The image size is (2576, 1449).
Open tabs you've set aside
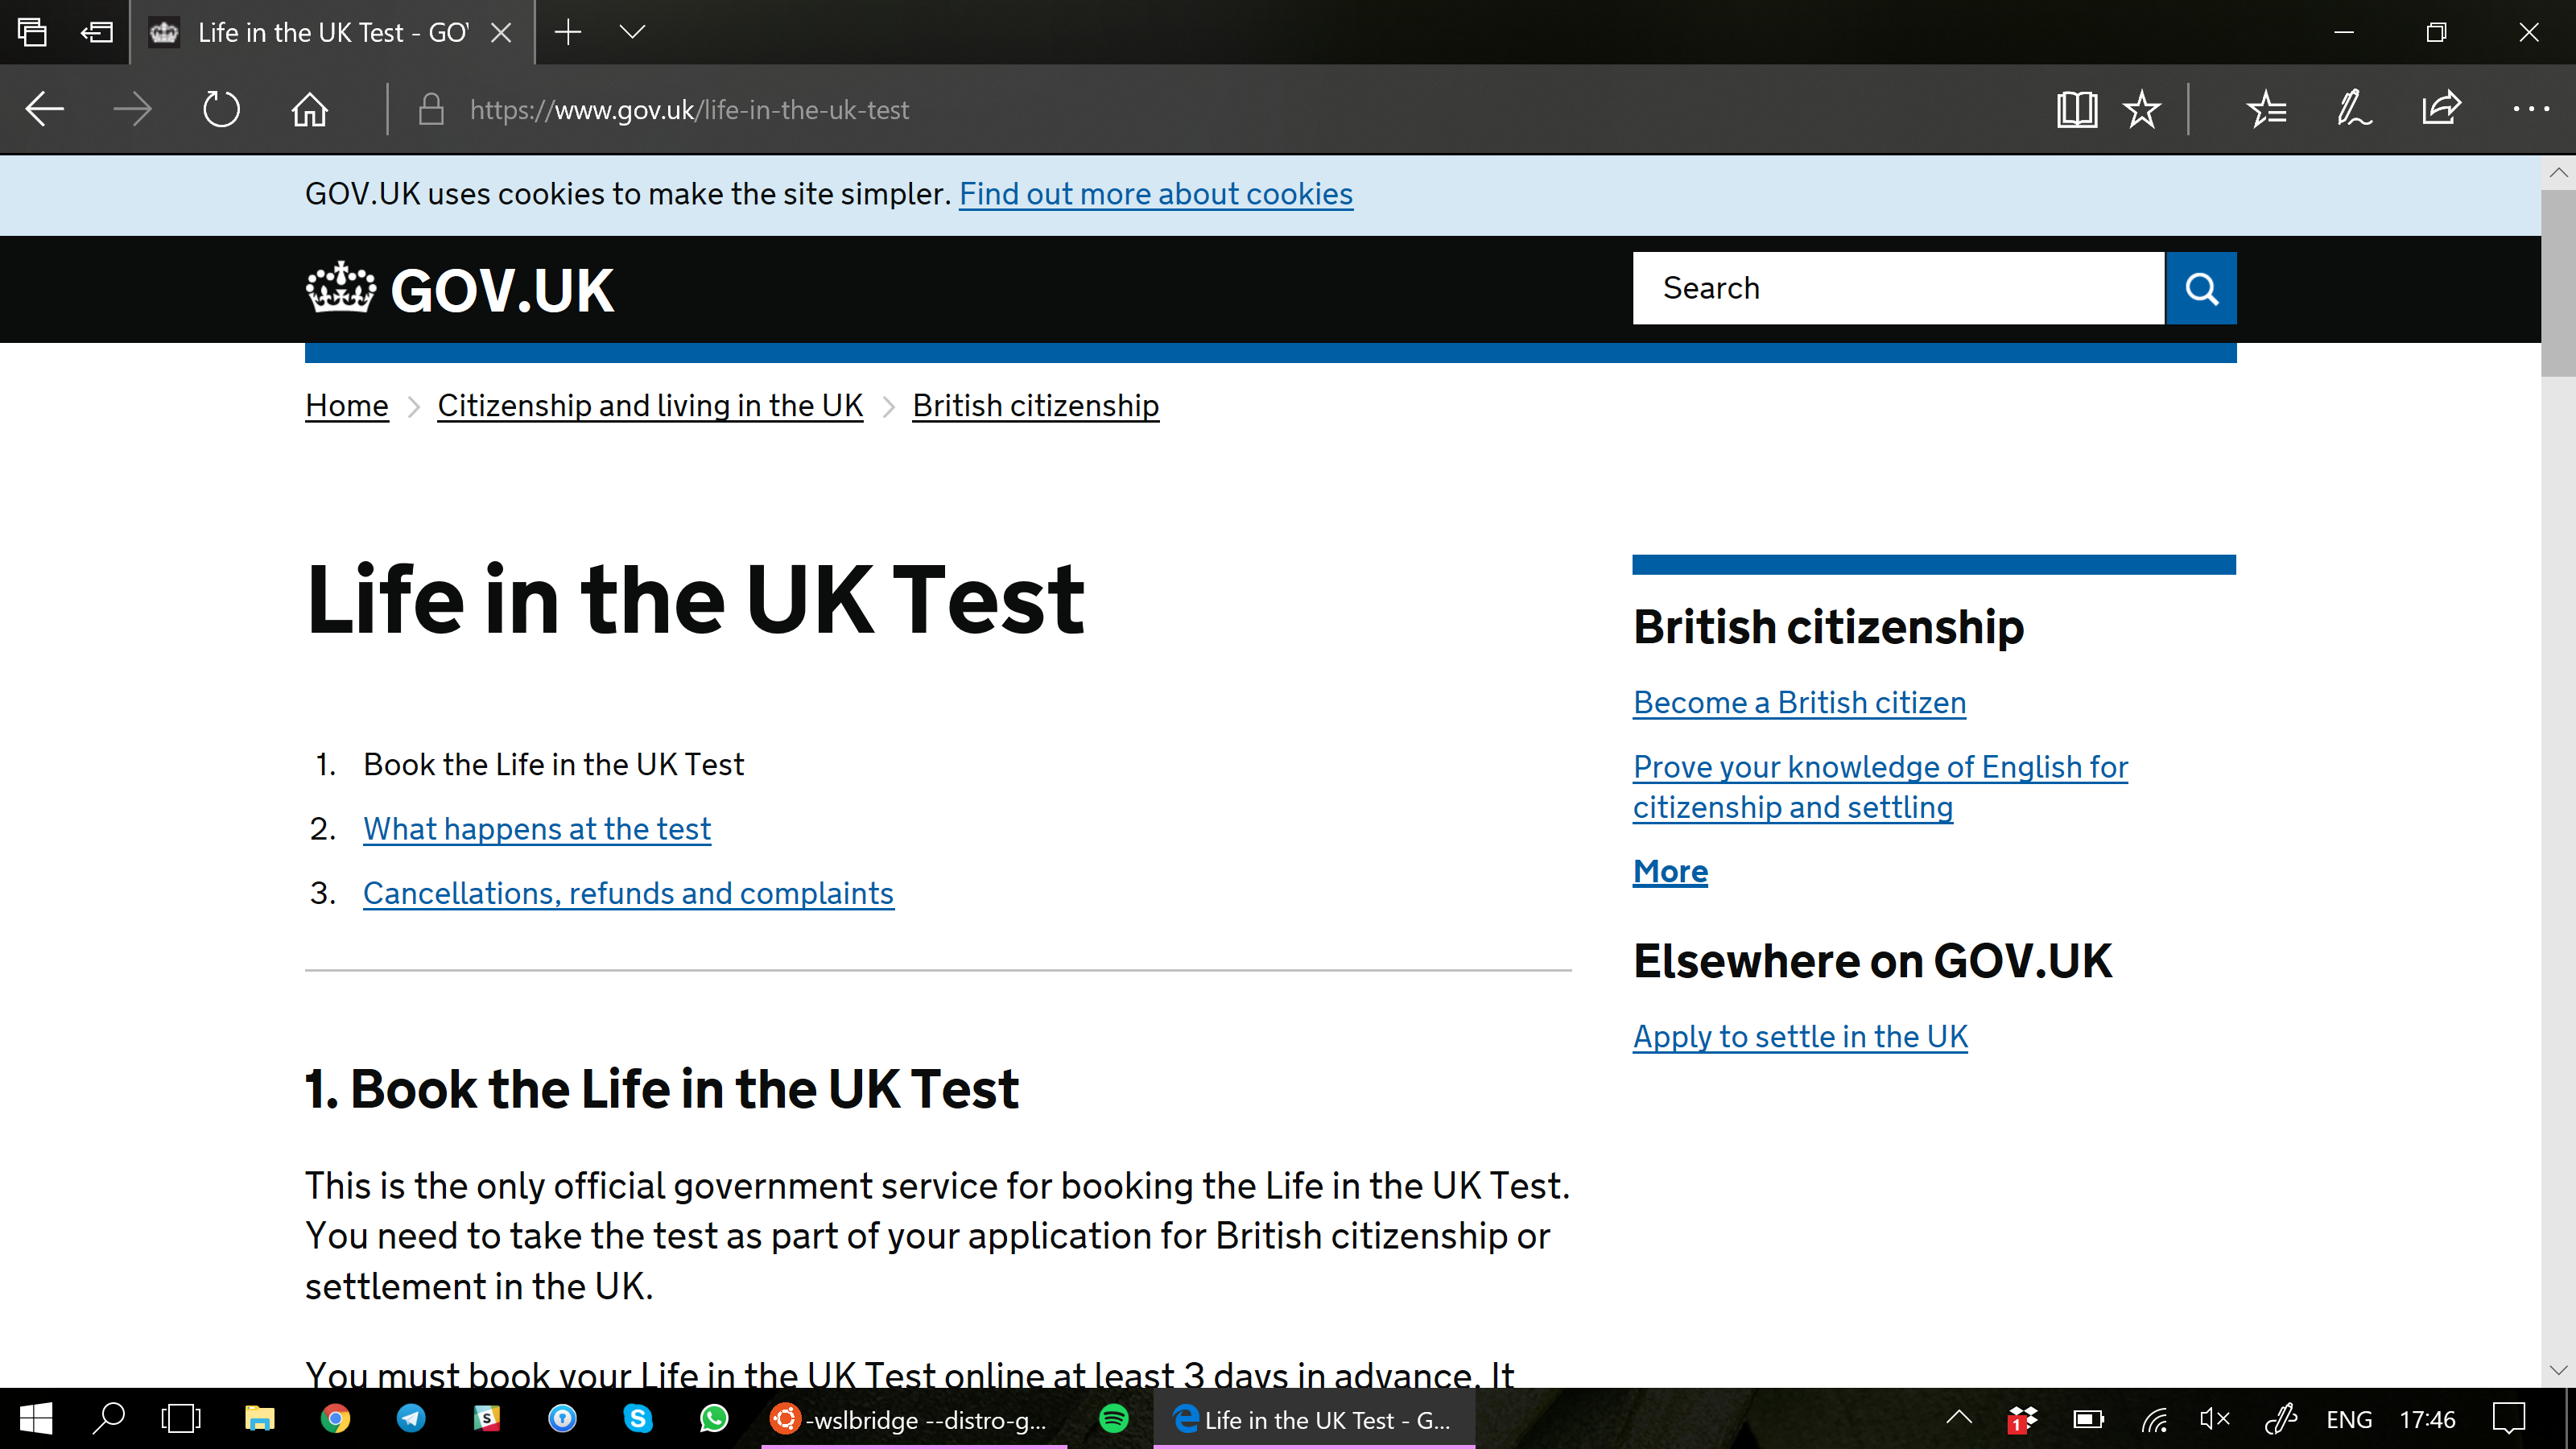pyautogui.click(x=32, y=32)
